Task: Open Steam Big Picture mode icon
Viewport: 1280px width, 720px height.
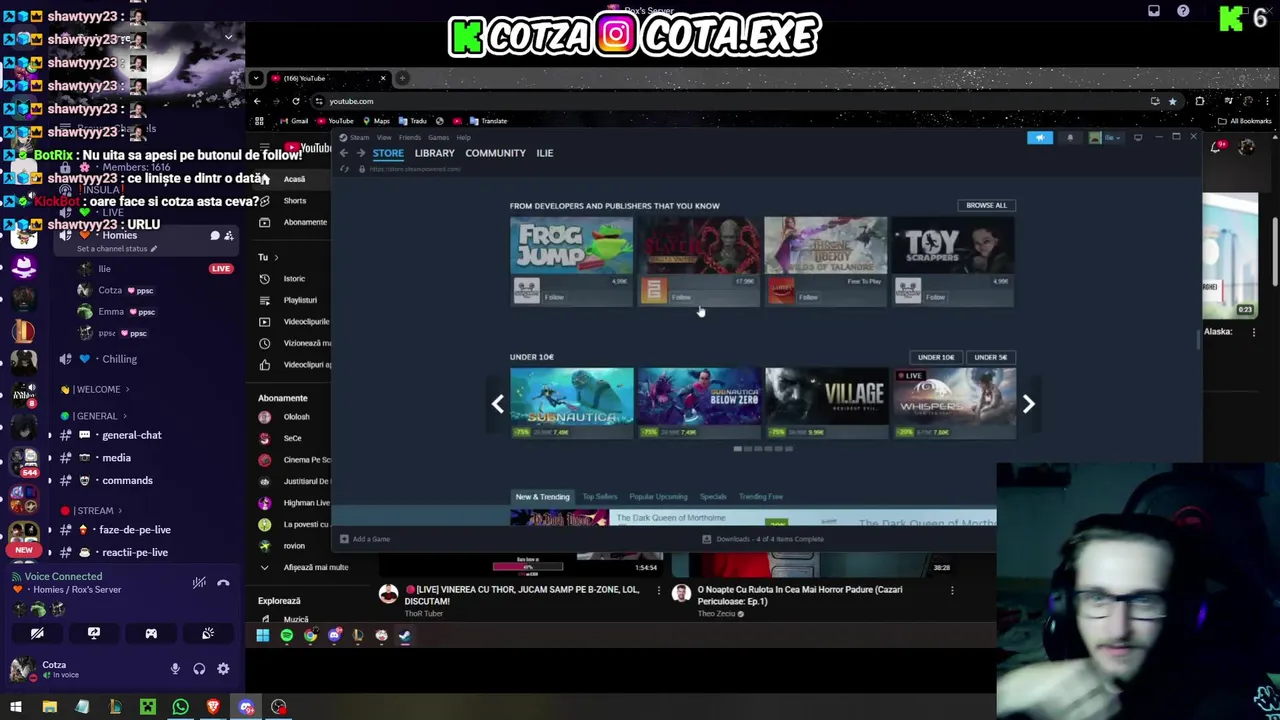Action: coord(1138,137)
